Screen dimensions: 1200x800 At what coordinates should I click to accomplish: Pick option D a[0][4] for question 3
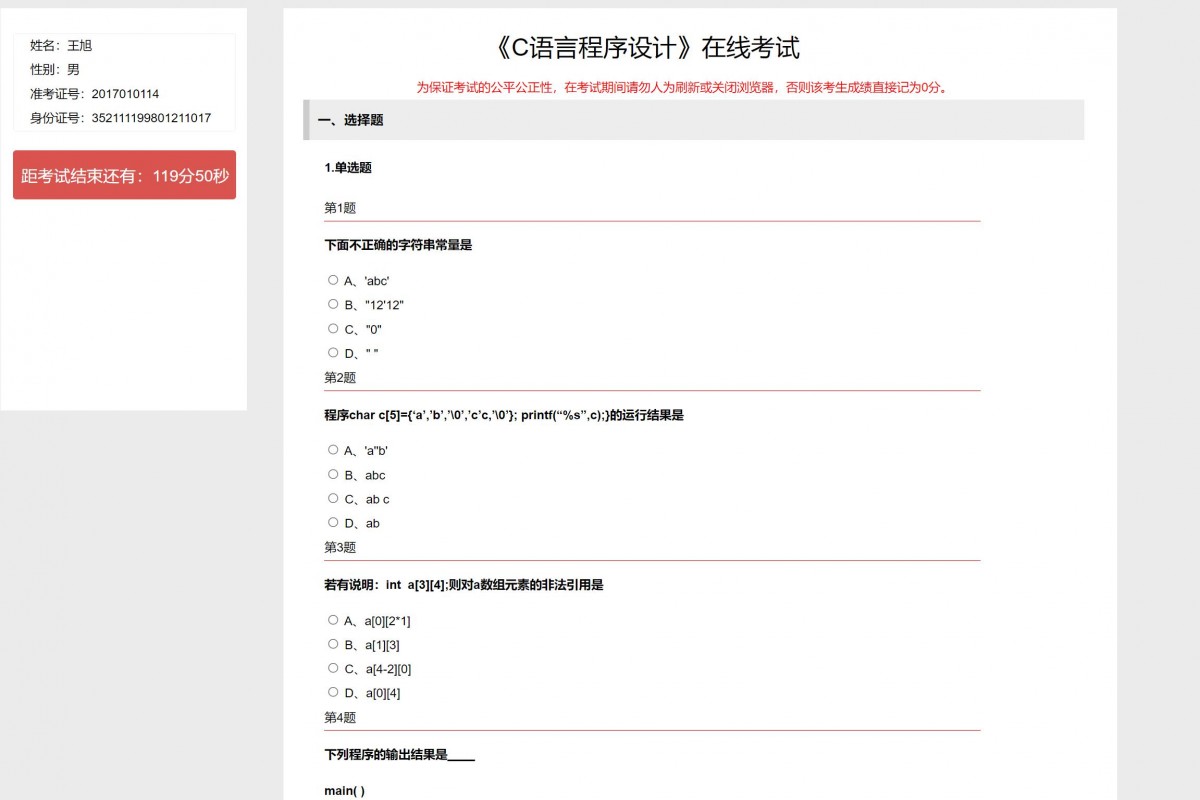333,691
